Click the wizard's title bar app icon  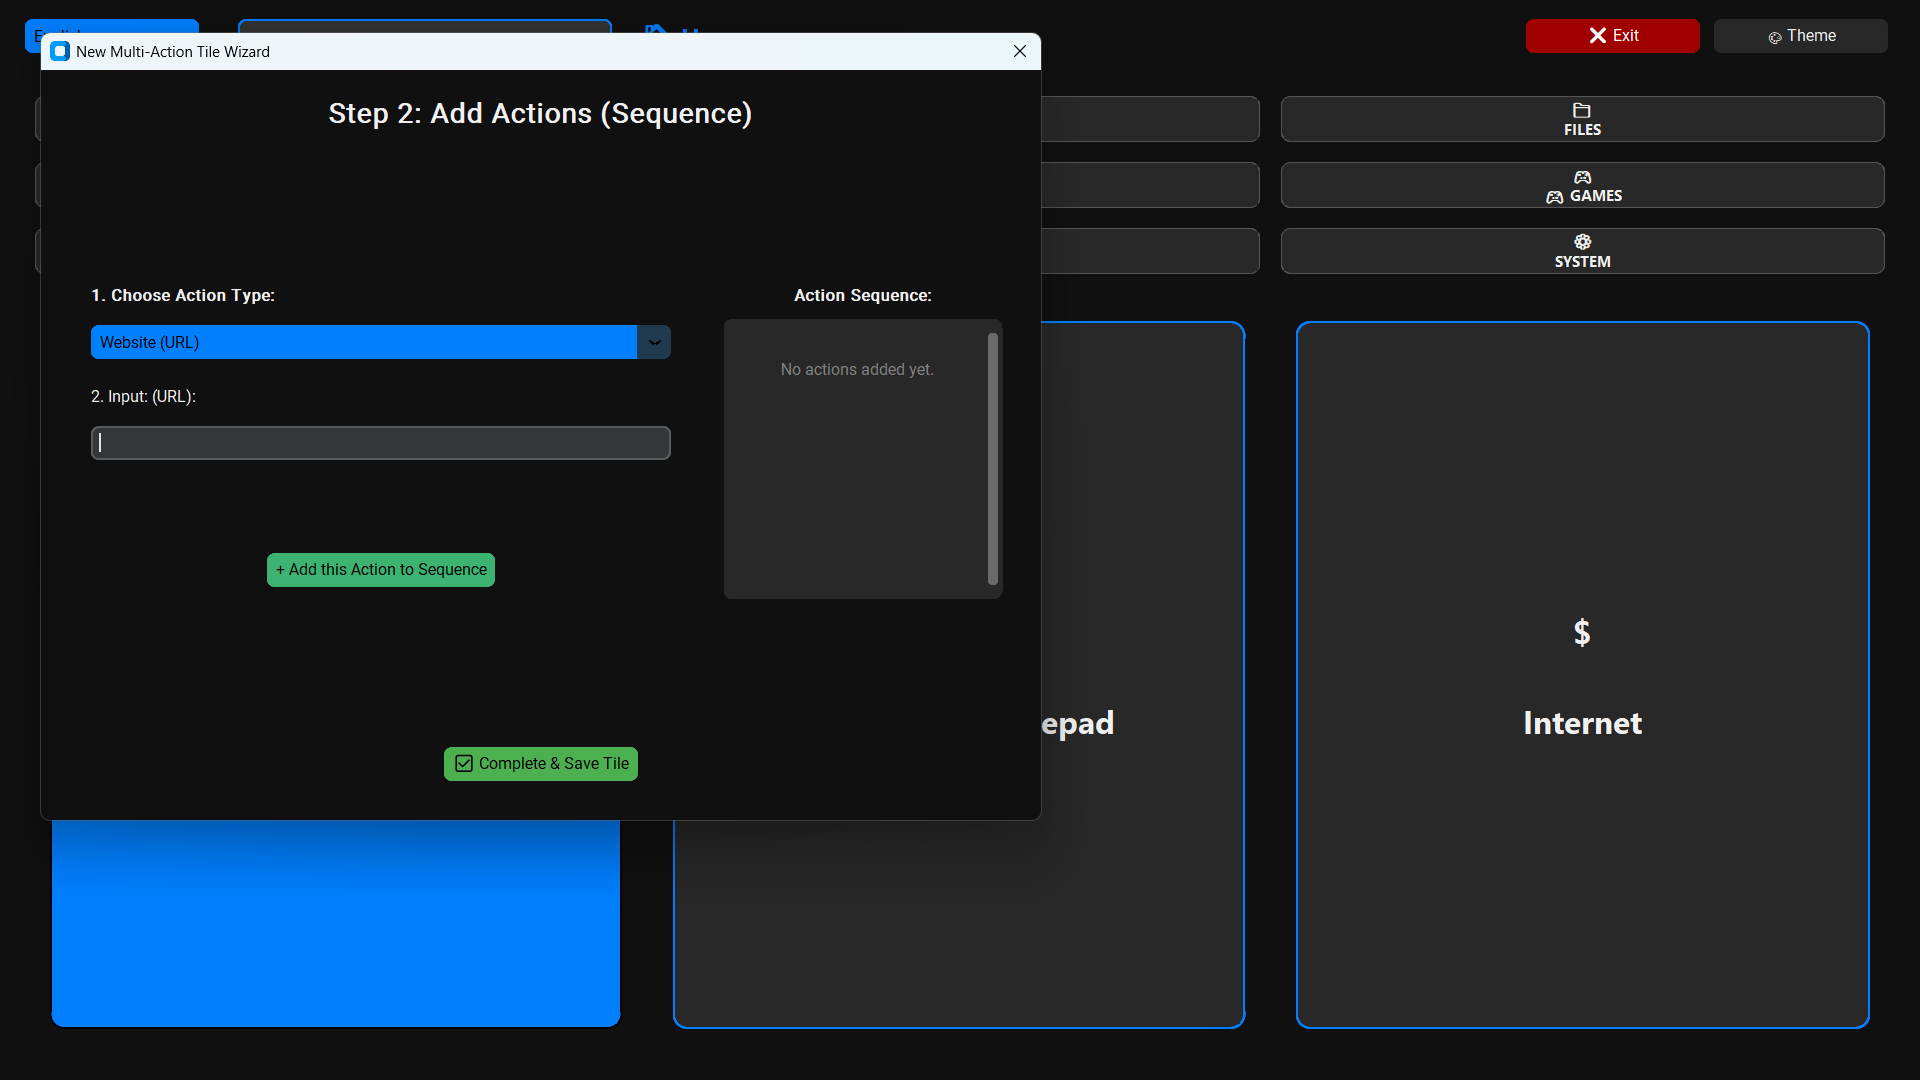point(60,52)
